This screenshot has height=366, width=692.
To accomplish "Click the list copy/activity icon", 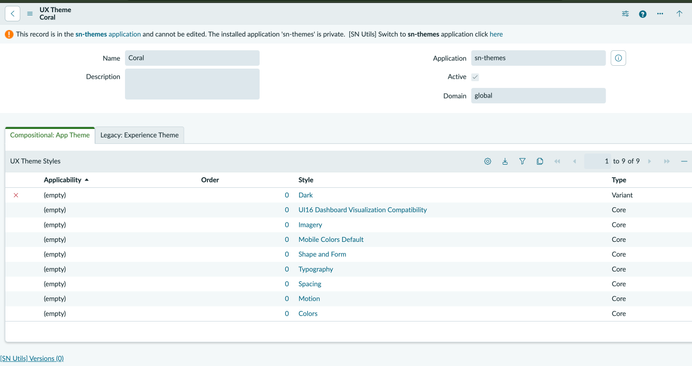I will (x=540, y=161).
